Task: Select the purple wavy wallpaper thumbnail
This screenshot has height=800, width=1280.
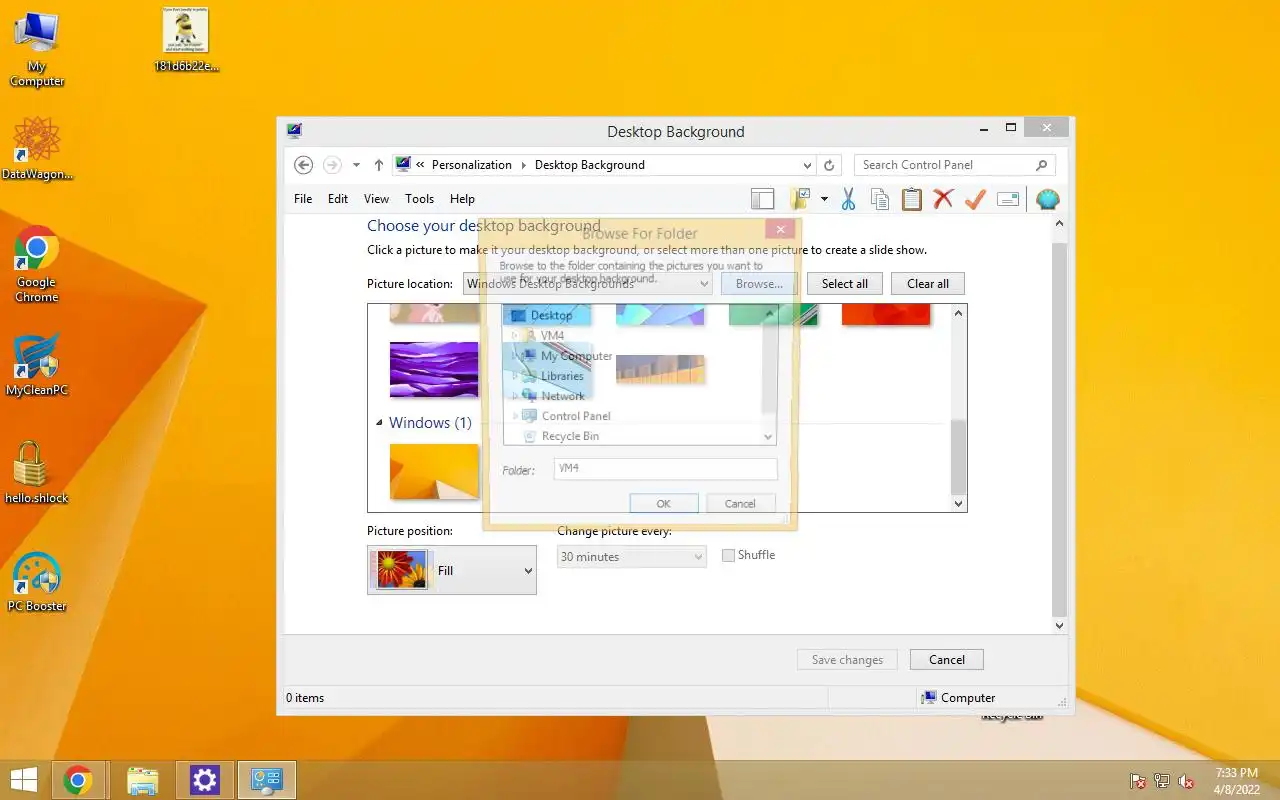Action: point(434,369)
